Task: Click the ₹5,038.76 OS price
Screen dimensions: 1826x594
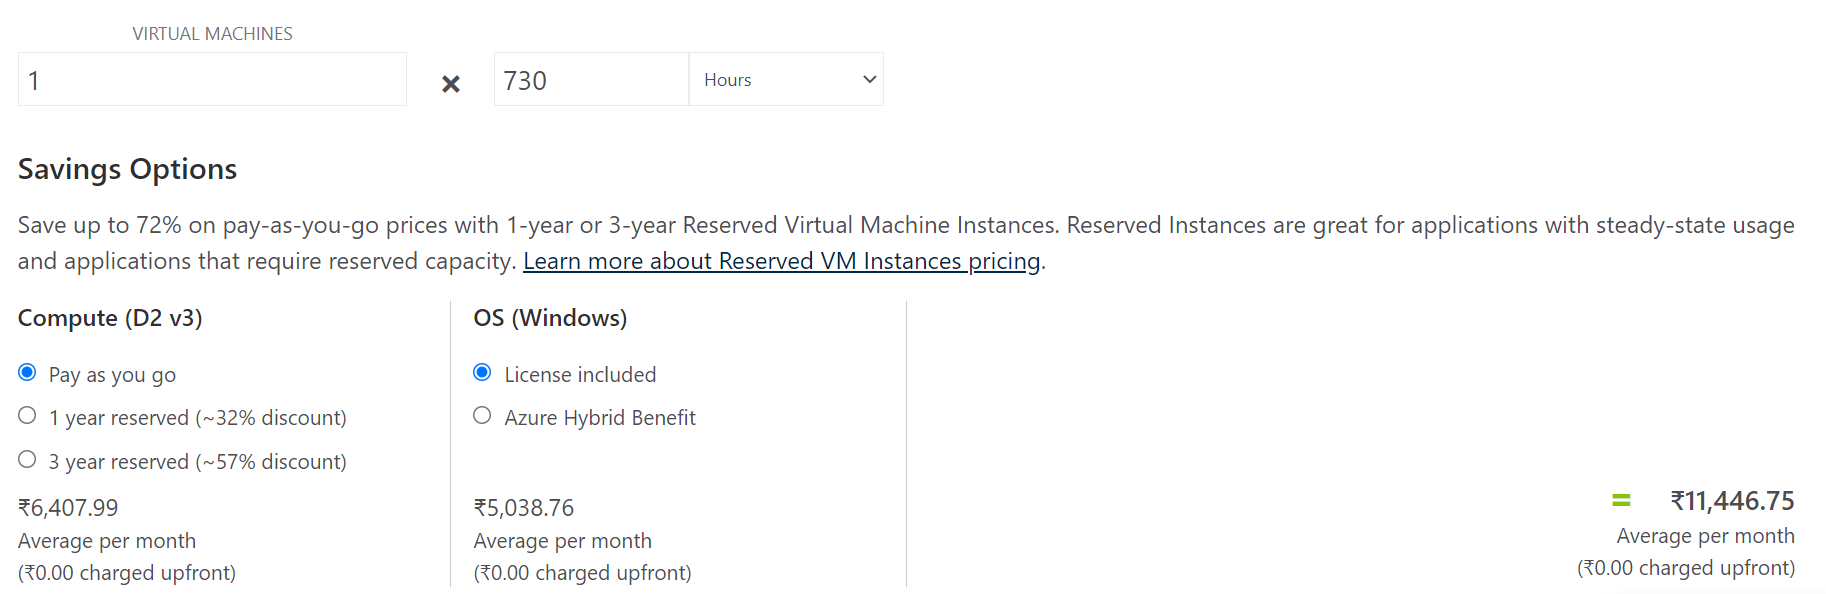Action: pos(524,508)
